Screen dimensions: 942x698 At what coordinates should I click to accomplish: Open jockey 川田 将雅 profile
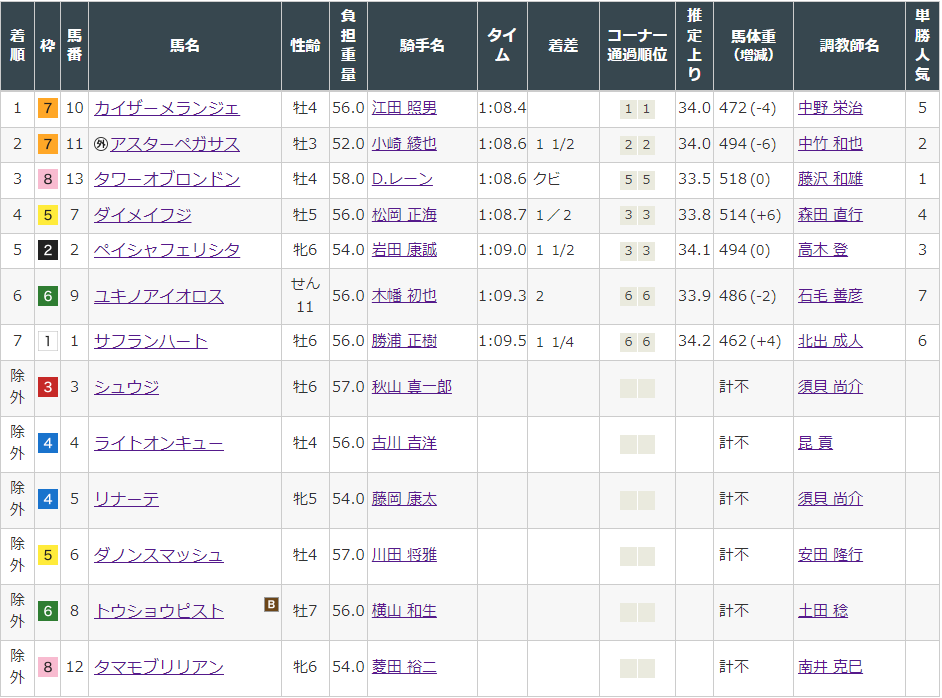click(x=404, y=555)
